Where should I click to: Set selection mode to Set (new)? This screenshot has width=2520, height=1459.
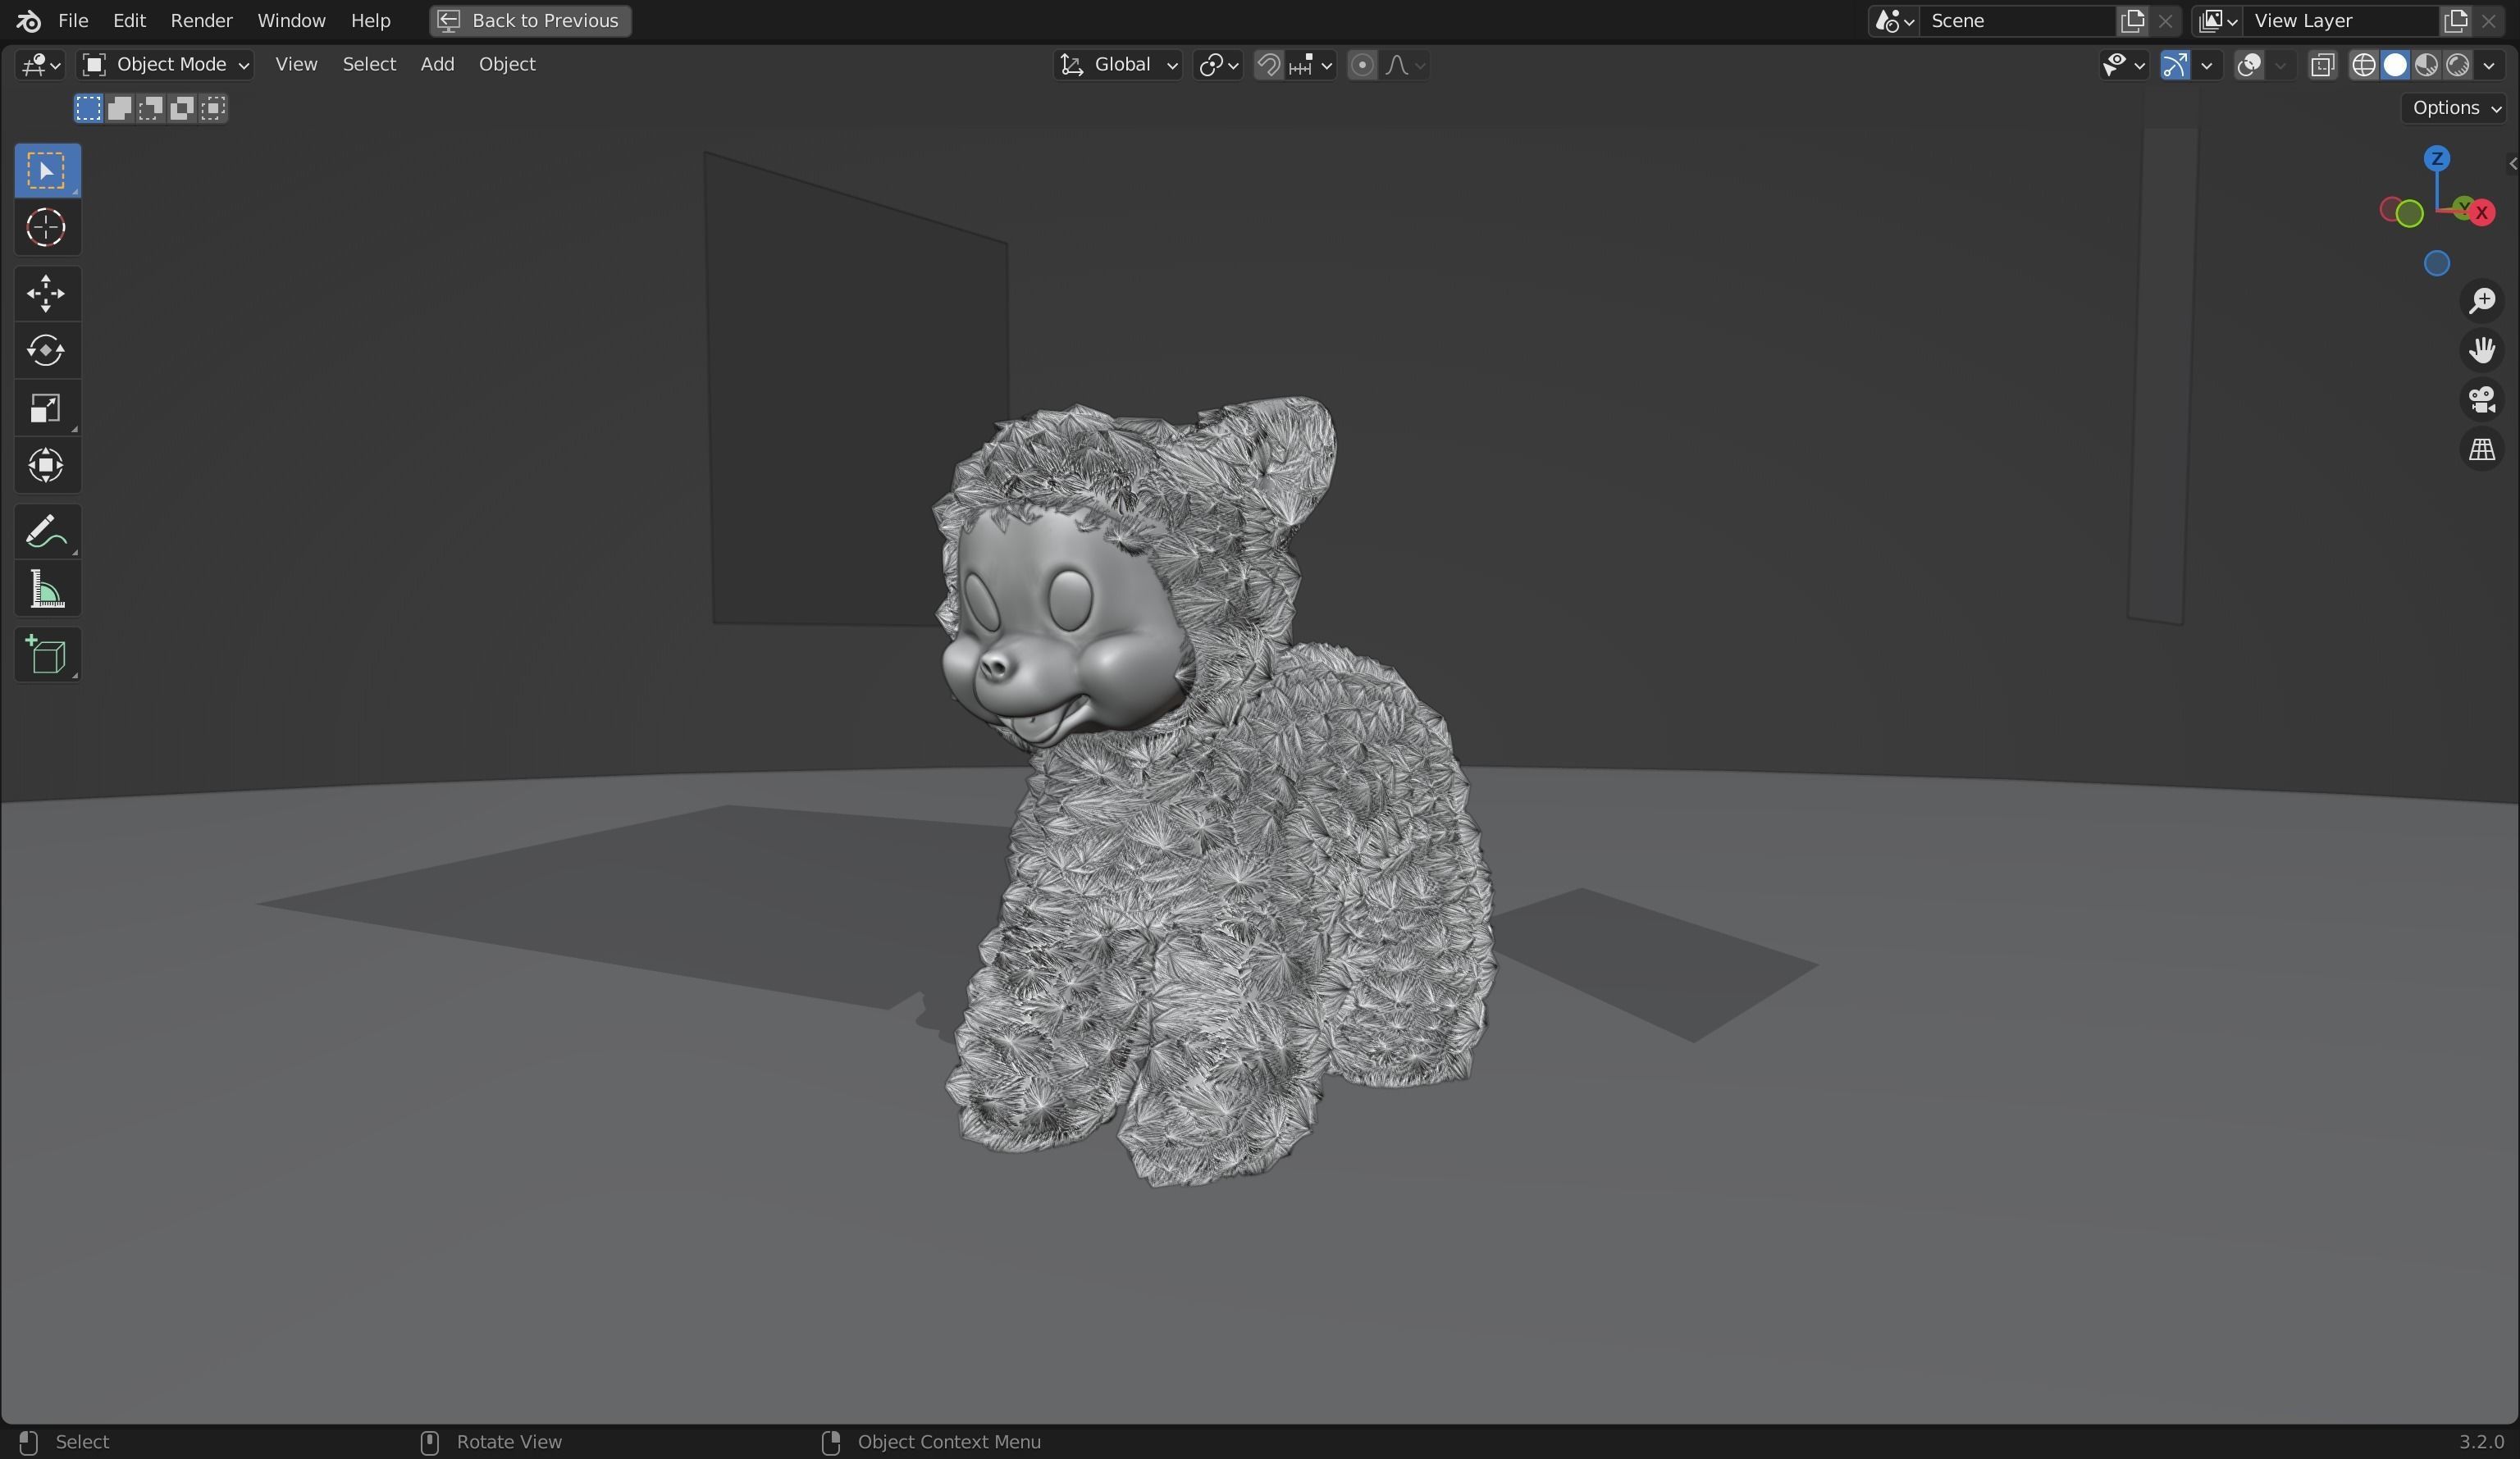88,108
